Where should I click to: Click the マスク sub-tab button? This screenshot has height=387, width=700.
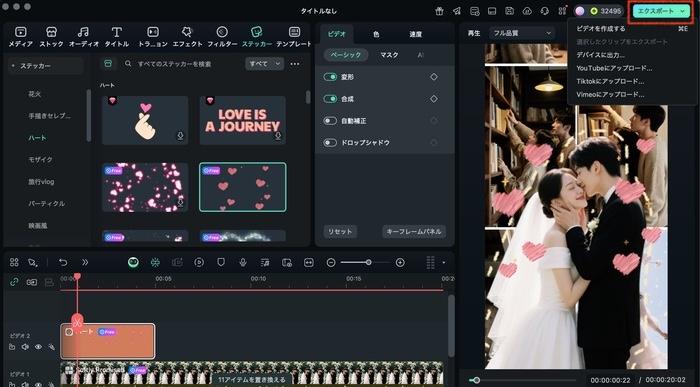coord(389,55)
